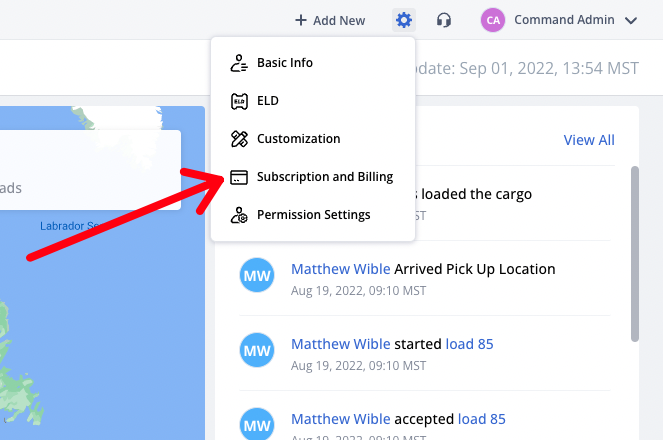Image resolution: width=663 pixels, height=440 pixels.
Task: Select Customization in the settings menu
Action: tap(312, 139)
